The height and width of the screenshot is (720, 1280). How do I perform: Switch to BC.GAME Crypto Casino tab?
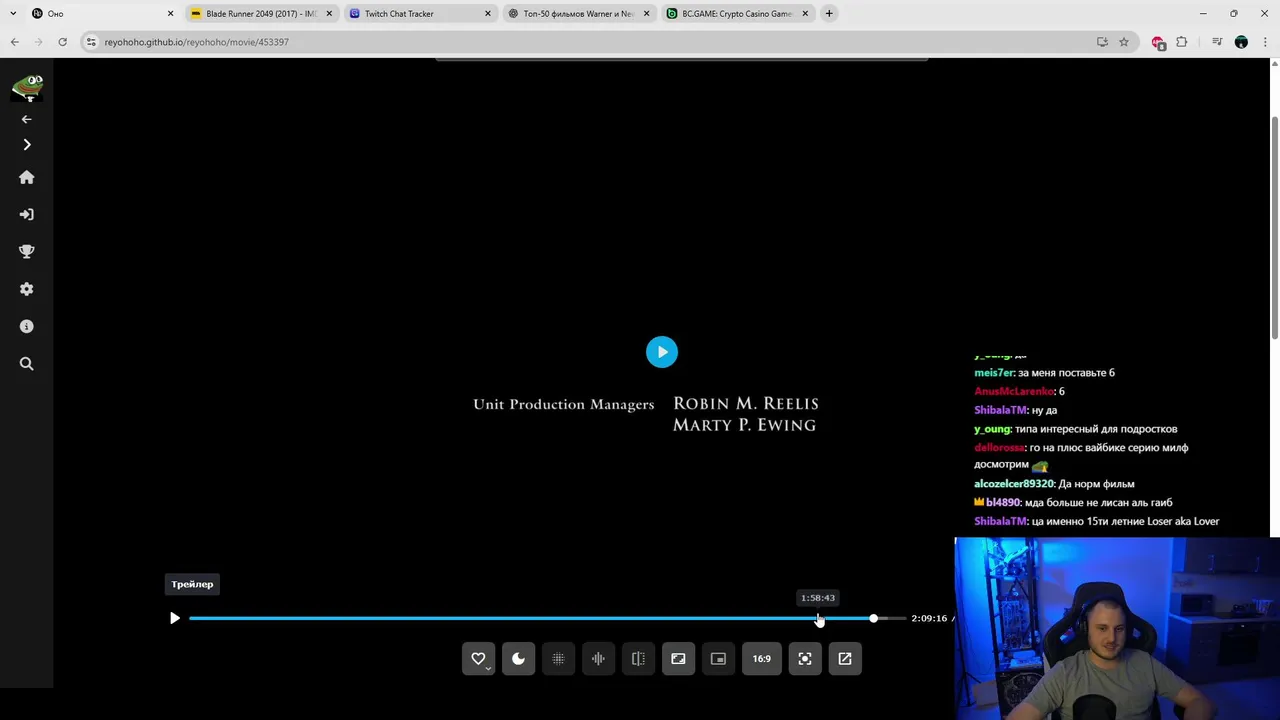[x=737, y=14]
